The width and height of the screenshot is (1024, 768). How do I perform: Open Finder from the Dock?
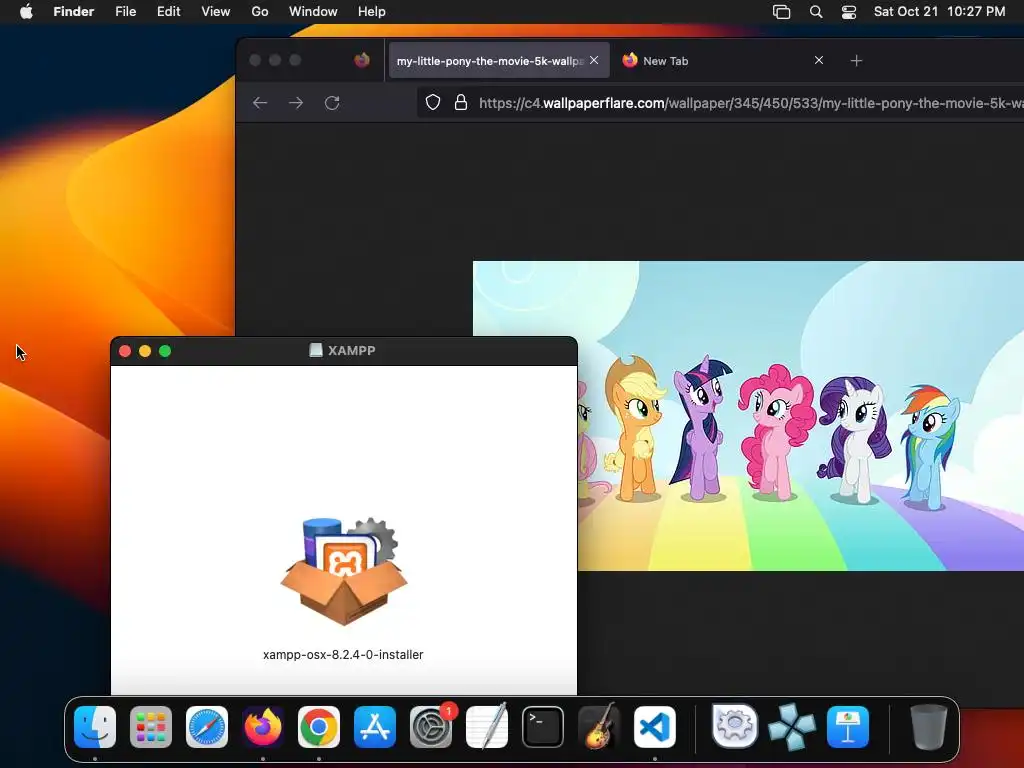[x=95, y=727]
